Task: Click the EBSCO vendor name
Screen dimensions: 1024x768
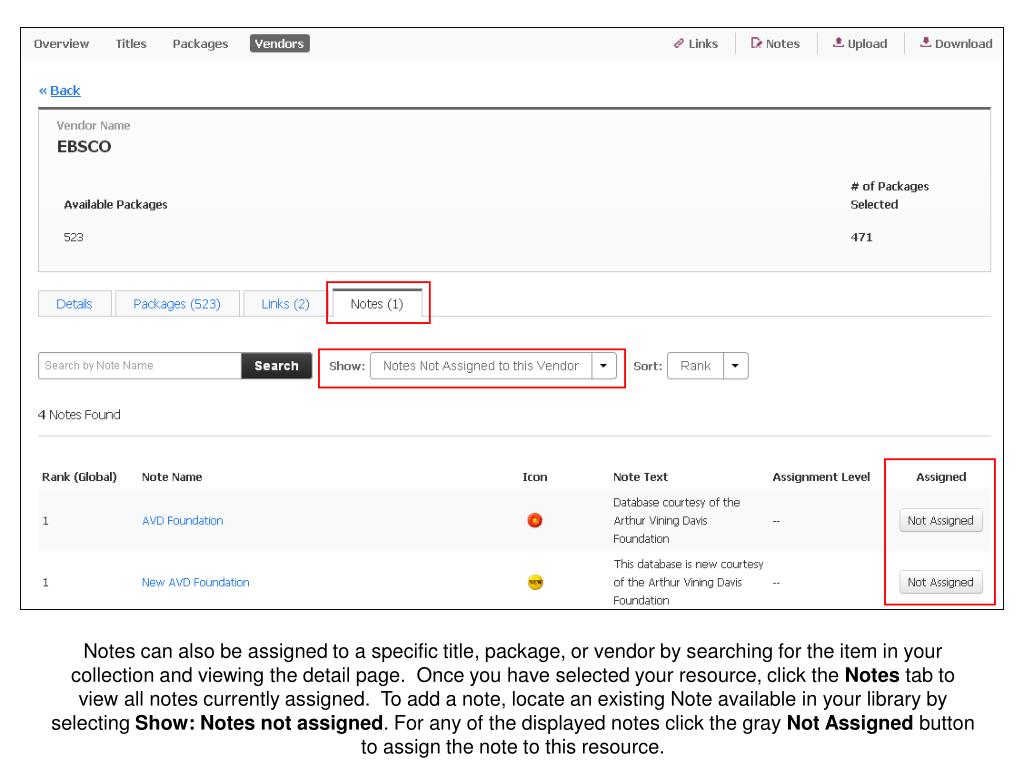Action: (84, 146)
